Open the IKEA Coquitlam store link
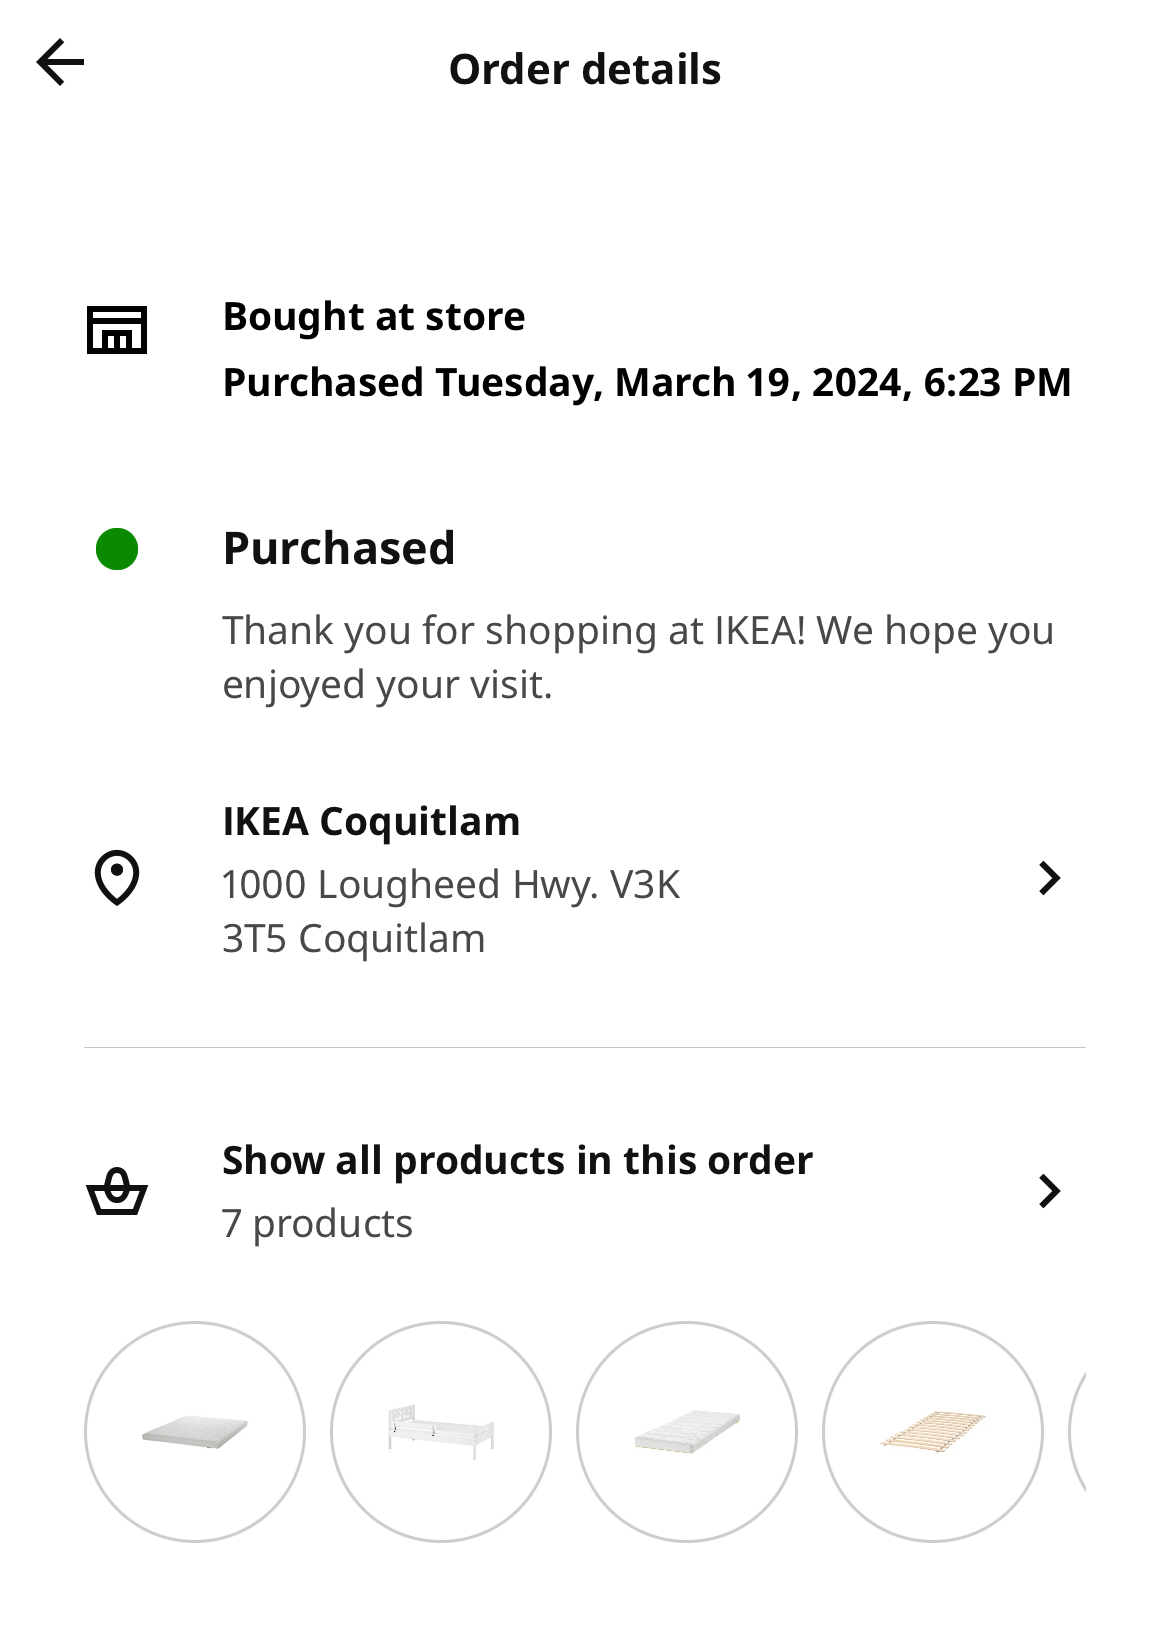This screenshot has width=1170, height=1645. (371, 822)
